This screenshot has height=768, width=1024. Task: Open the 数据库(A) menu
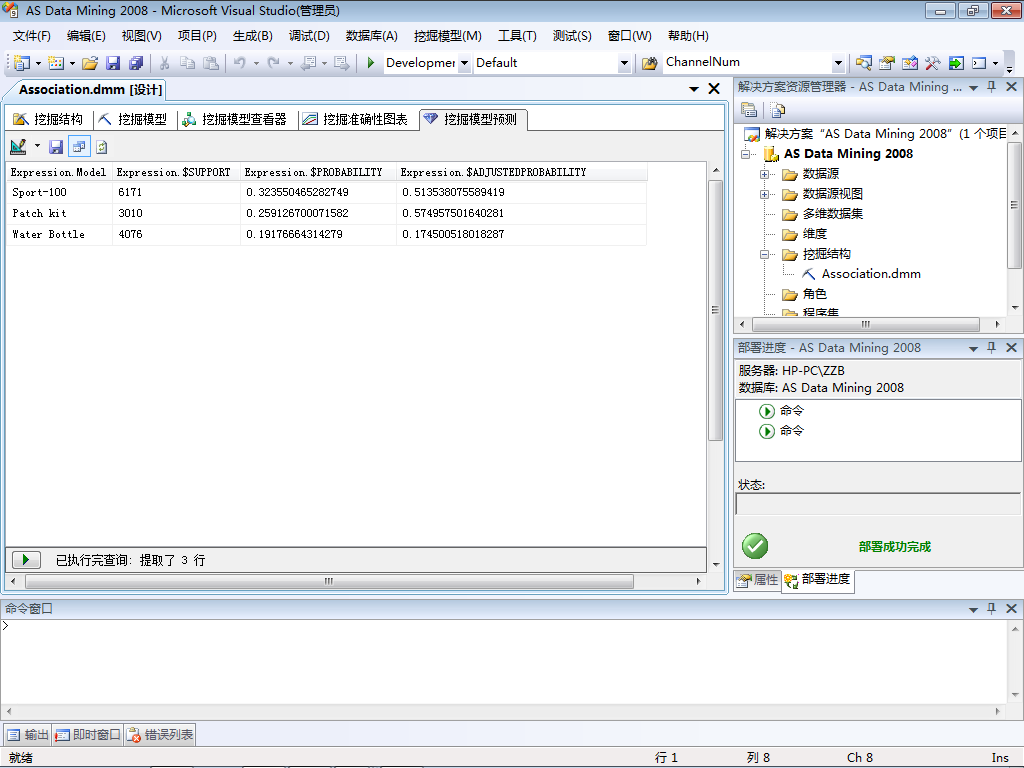tap(372, 36)
